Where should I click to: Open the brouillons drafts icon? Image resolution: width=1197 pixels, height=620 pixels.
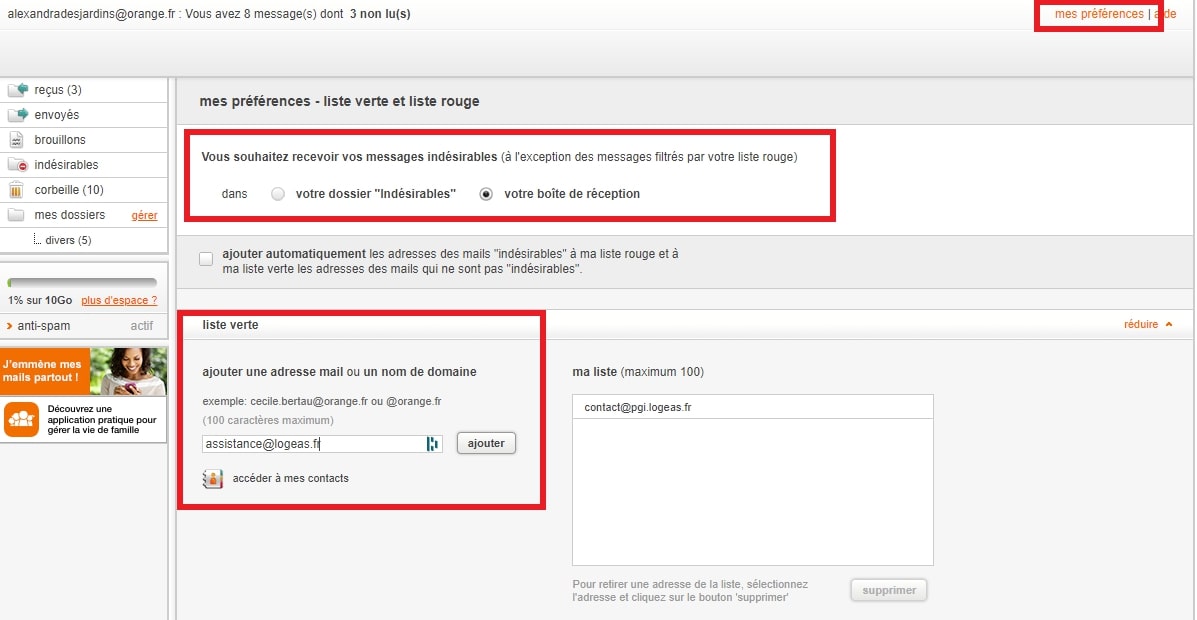coord(17,140)
